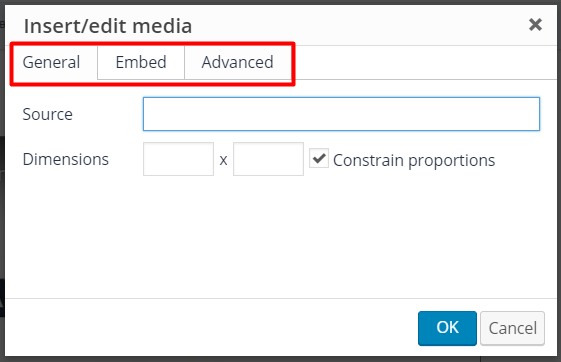The height and width of the screenshot is (362, 561).
Task: Click the height dimension field
Action: (x=268, y=159)
